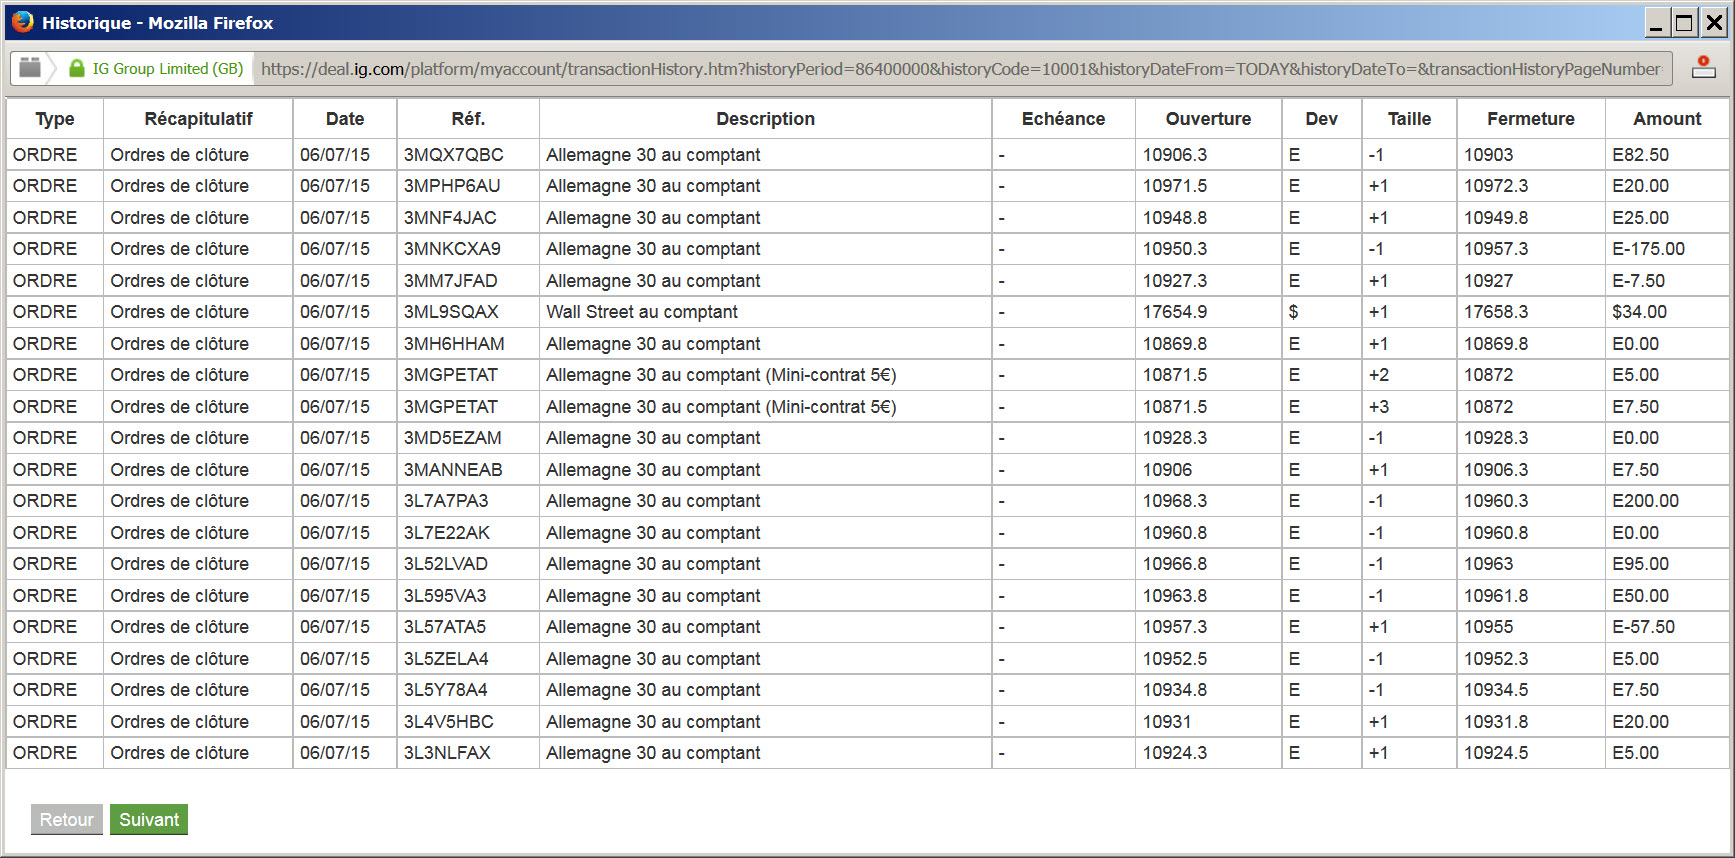
Task: Select reference 3ML9SQAX
Action: pos(451,312)
